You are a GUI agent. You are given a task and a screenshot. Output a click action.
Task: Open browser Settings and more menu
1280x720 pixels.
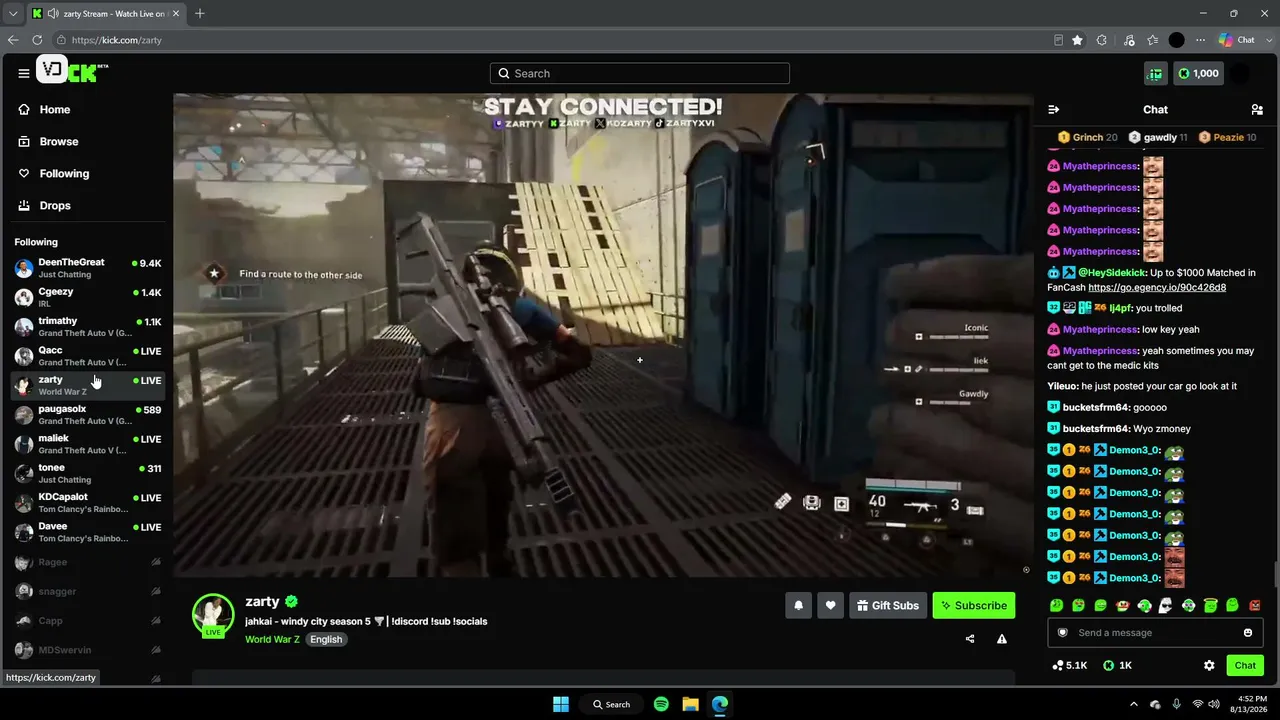(1198, 40)
